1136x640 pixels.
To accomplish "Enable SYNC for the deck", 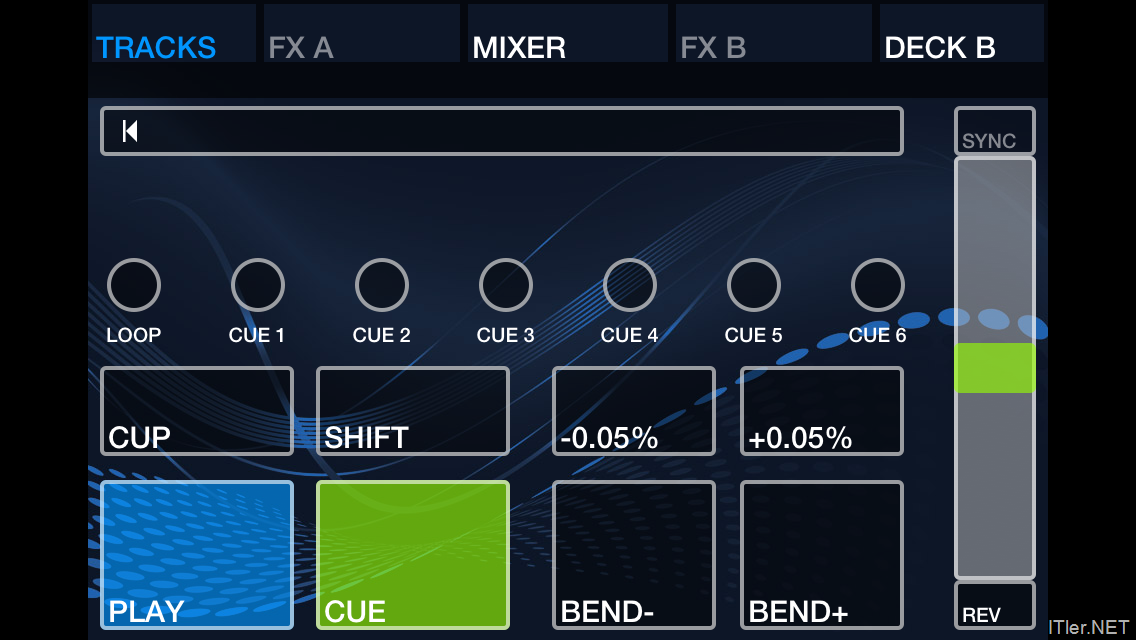I will (x=995, y=131).
